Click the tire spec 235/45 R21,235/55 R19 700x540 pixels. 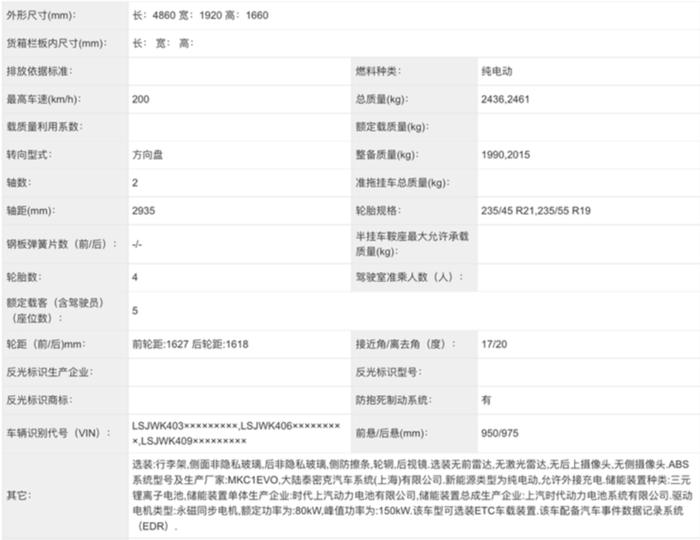tap(536, 211)
